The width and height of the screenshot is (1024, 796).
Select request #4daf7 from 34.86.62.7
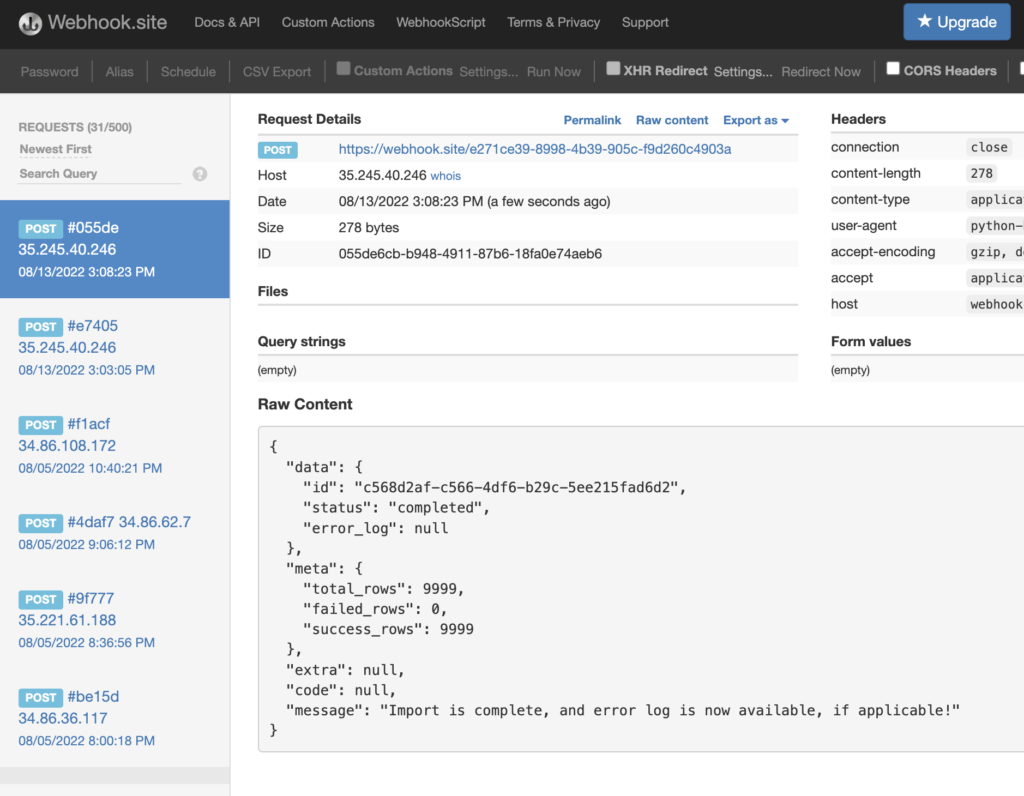click(x=115, y=532)
